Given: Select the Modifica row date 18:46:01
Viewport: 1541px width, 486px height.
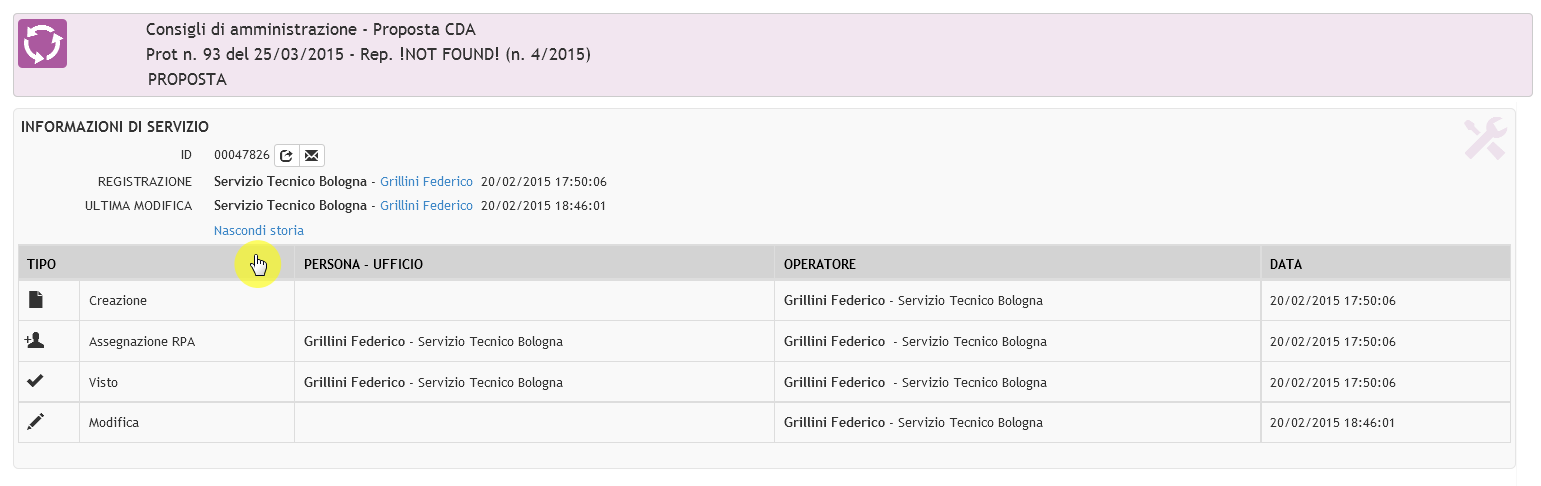Looking at the screenshot, I should pos(1332,422).
